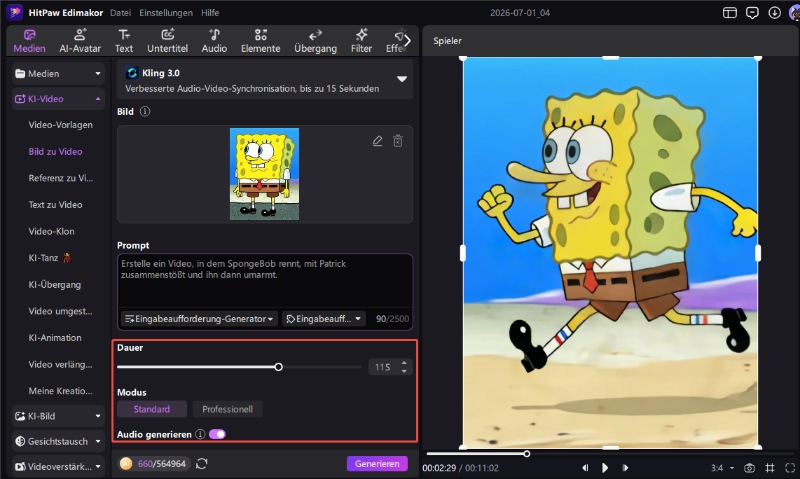Step to the previous frame in the player
800x479 pixels.
585,468
